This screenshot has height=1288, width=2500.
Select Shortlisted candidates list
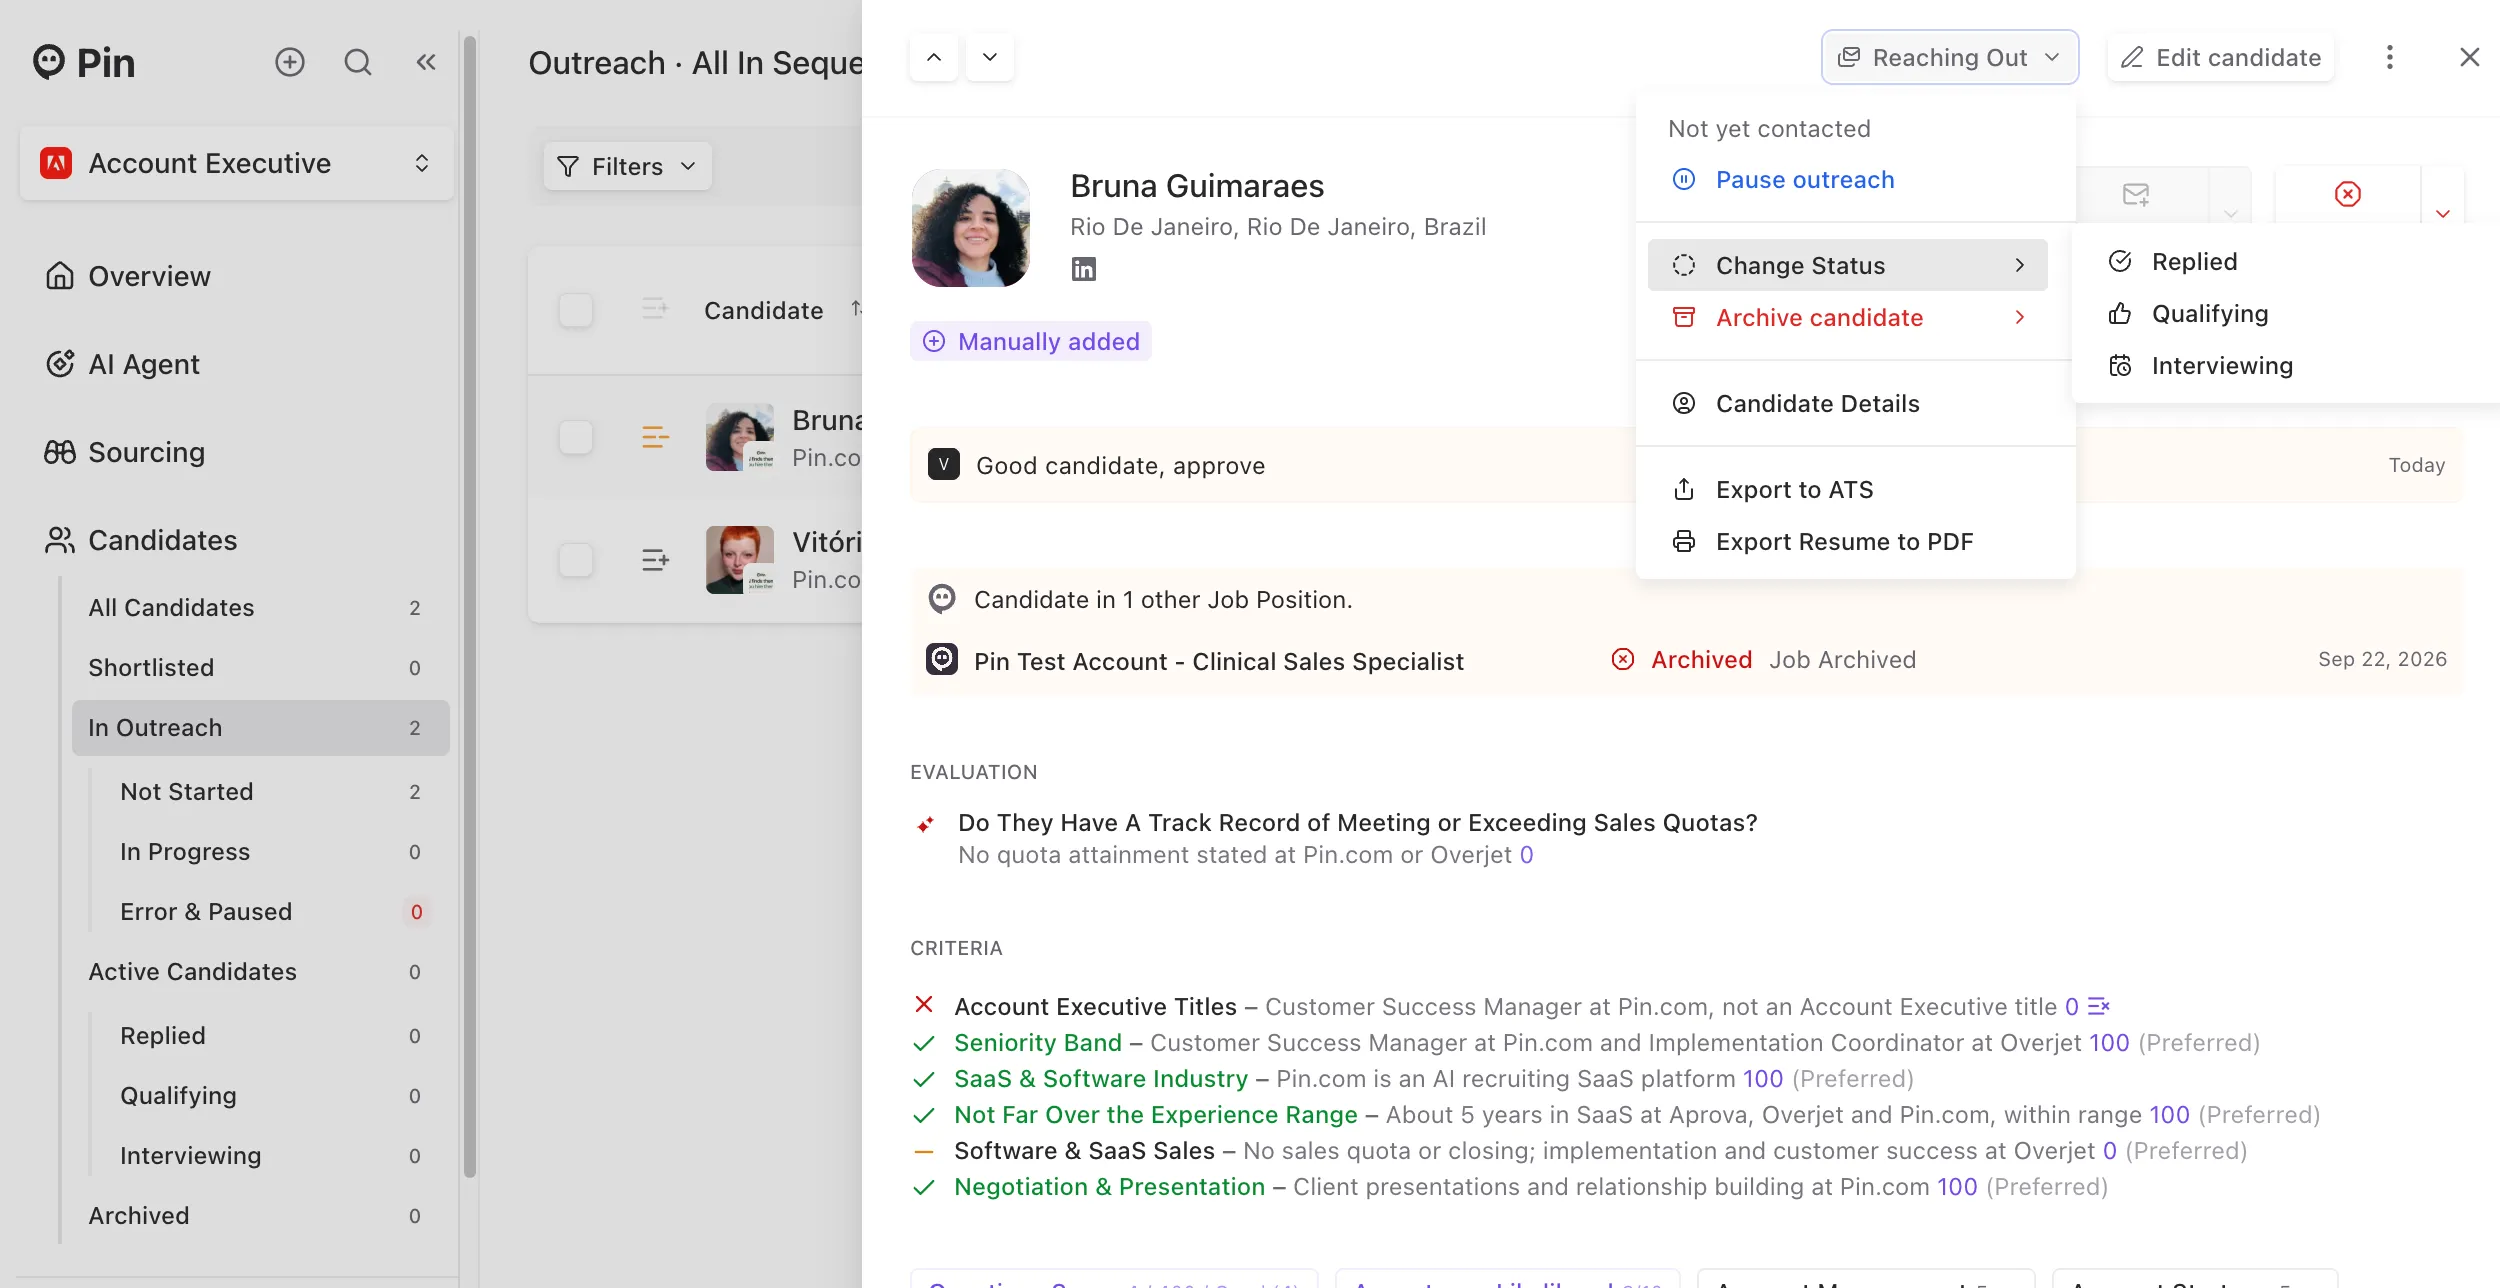[260, 667]
